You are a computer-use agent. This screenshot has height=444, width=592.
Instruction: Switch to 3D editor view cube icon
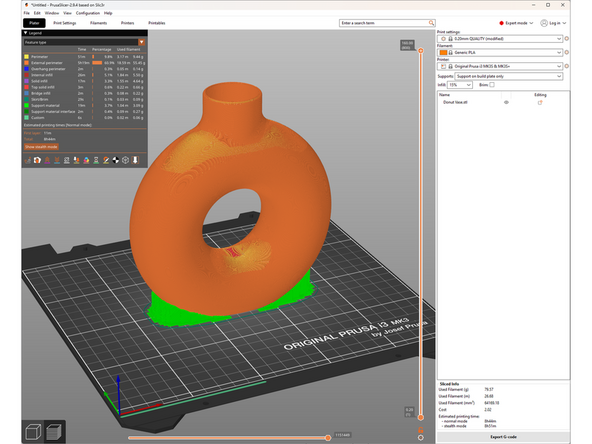33,432
